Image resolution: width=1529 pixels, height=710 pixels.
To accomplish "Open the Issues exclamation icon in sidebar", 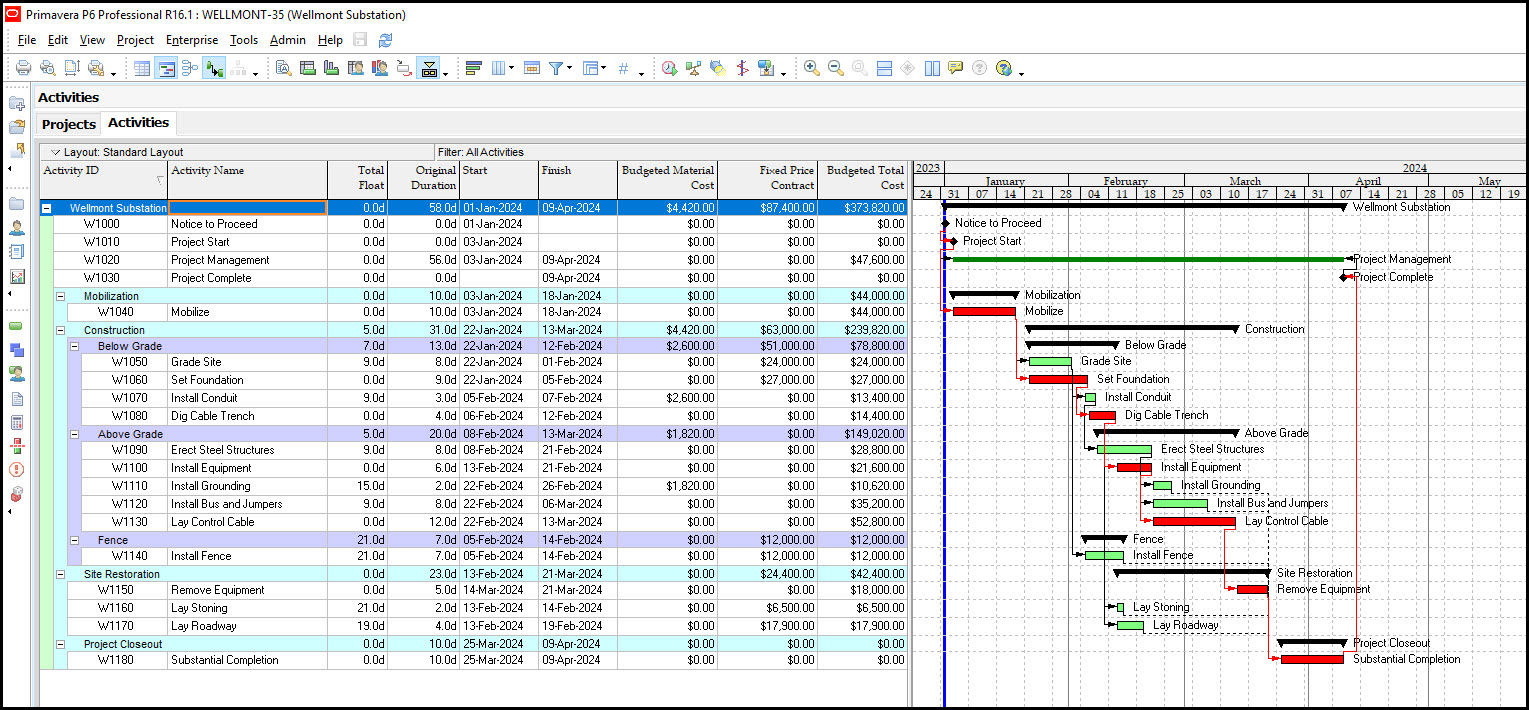I will 16,470.
